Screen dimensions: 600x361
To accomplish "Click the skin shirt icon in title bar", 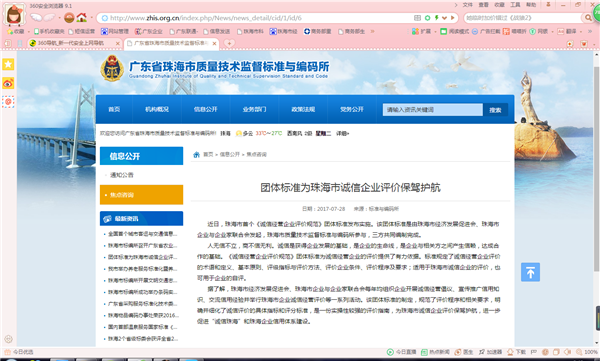I will pyautogui.click(x=548, y=5).
